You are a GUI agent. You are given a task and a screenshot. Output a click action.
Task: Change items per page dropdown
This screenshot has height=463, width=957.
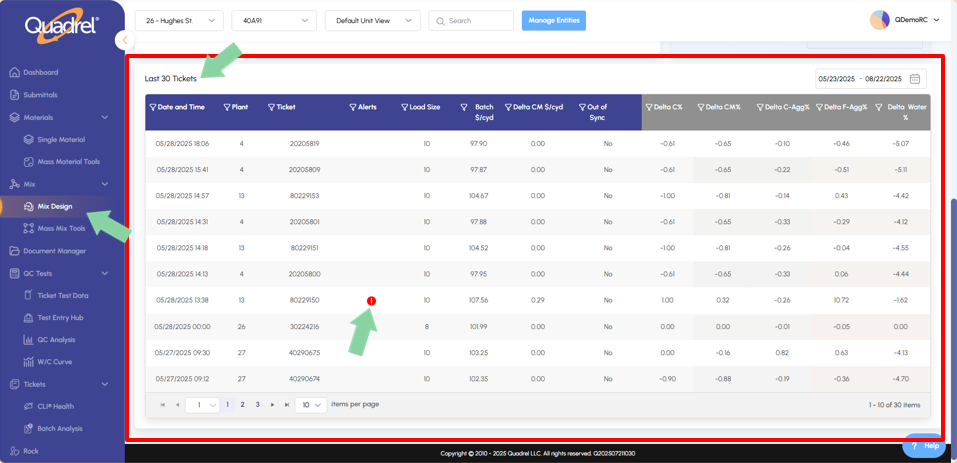(x=310, y=405)
